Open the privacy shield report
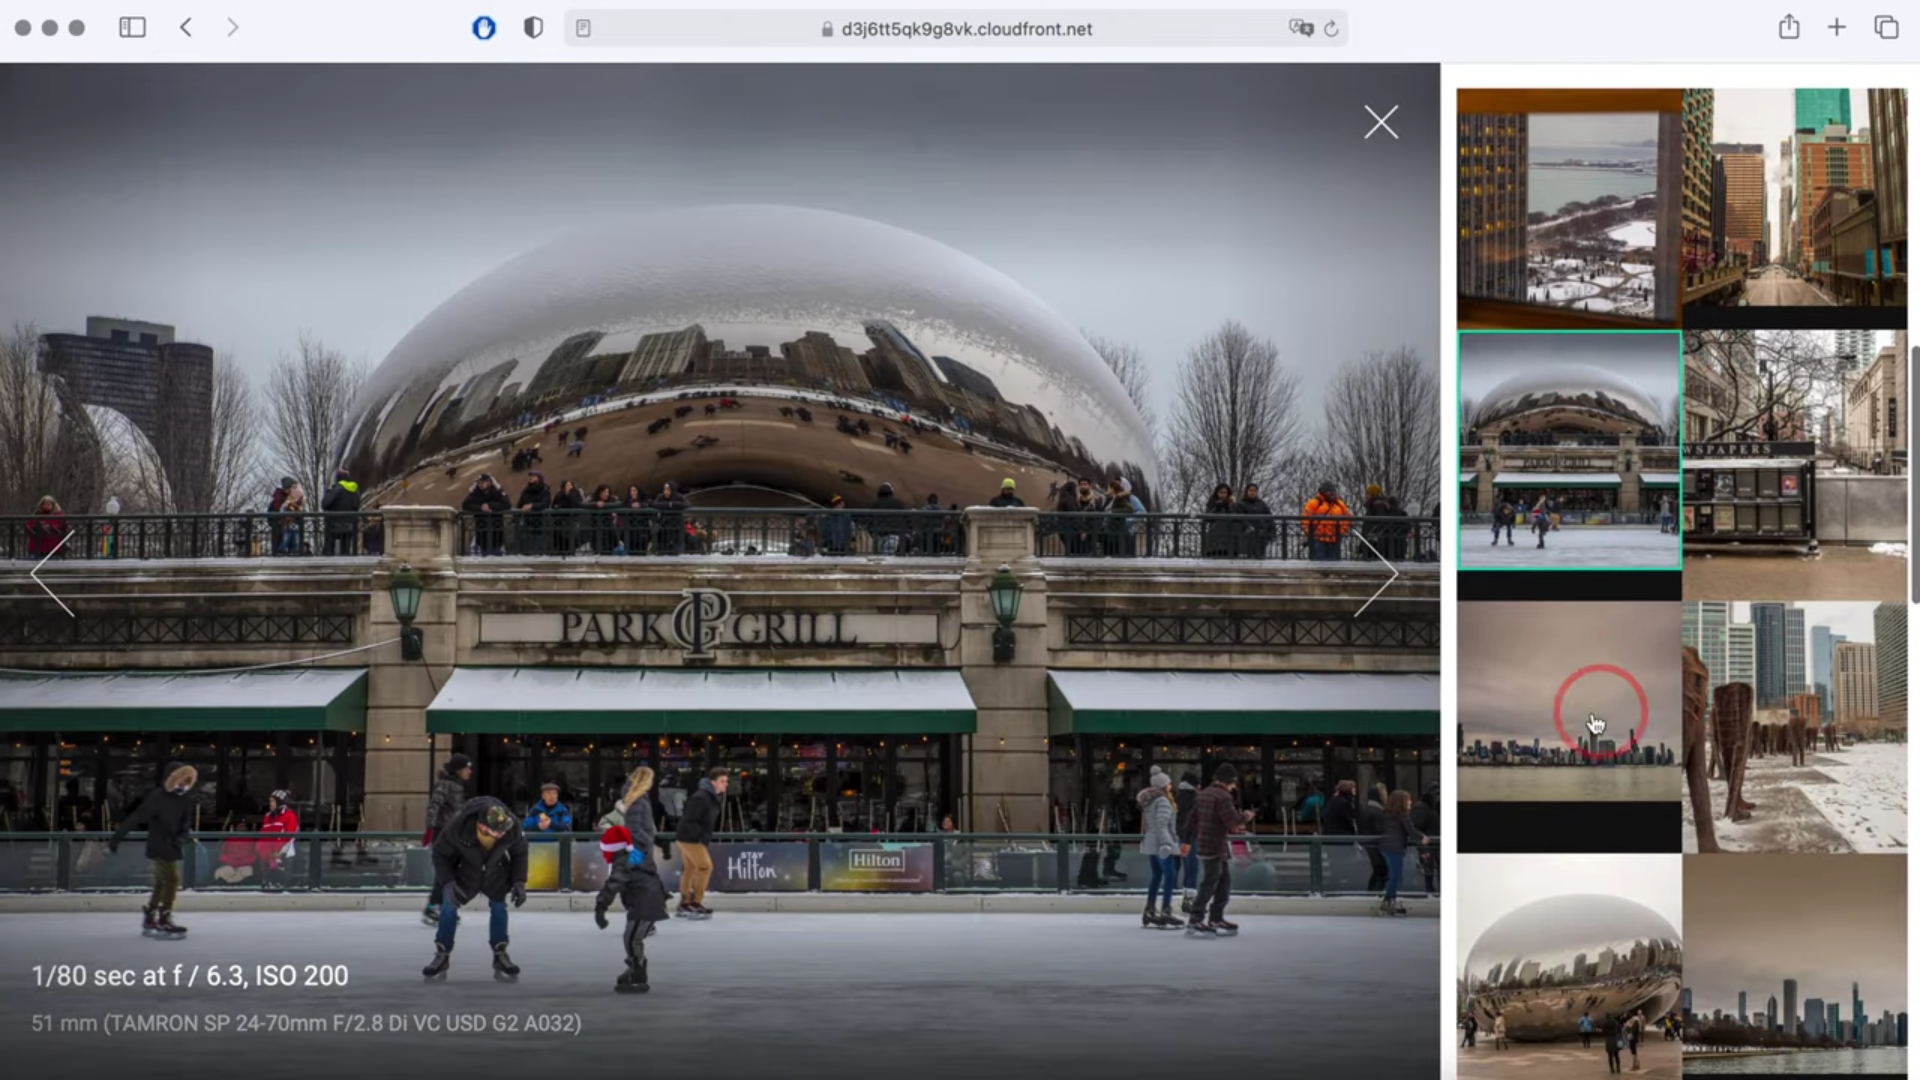This screenshot has width=1920, height=1080. pos(533,28)
